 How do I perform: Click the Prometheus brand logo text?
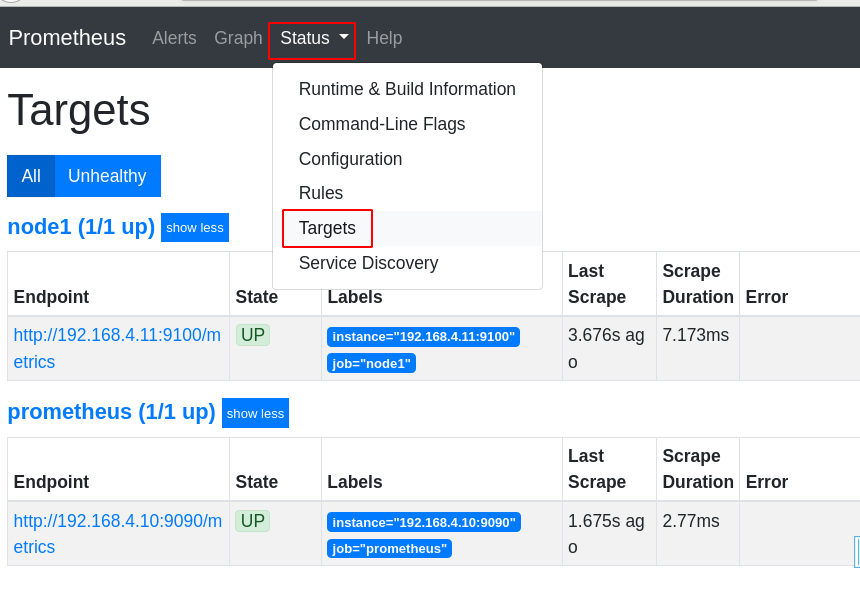pyautogui.click(x=67, y=38)
